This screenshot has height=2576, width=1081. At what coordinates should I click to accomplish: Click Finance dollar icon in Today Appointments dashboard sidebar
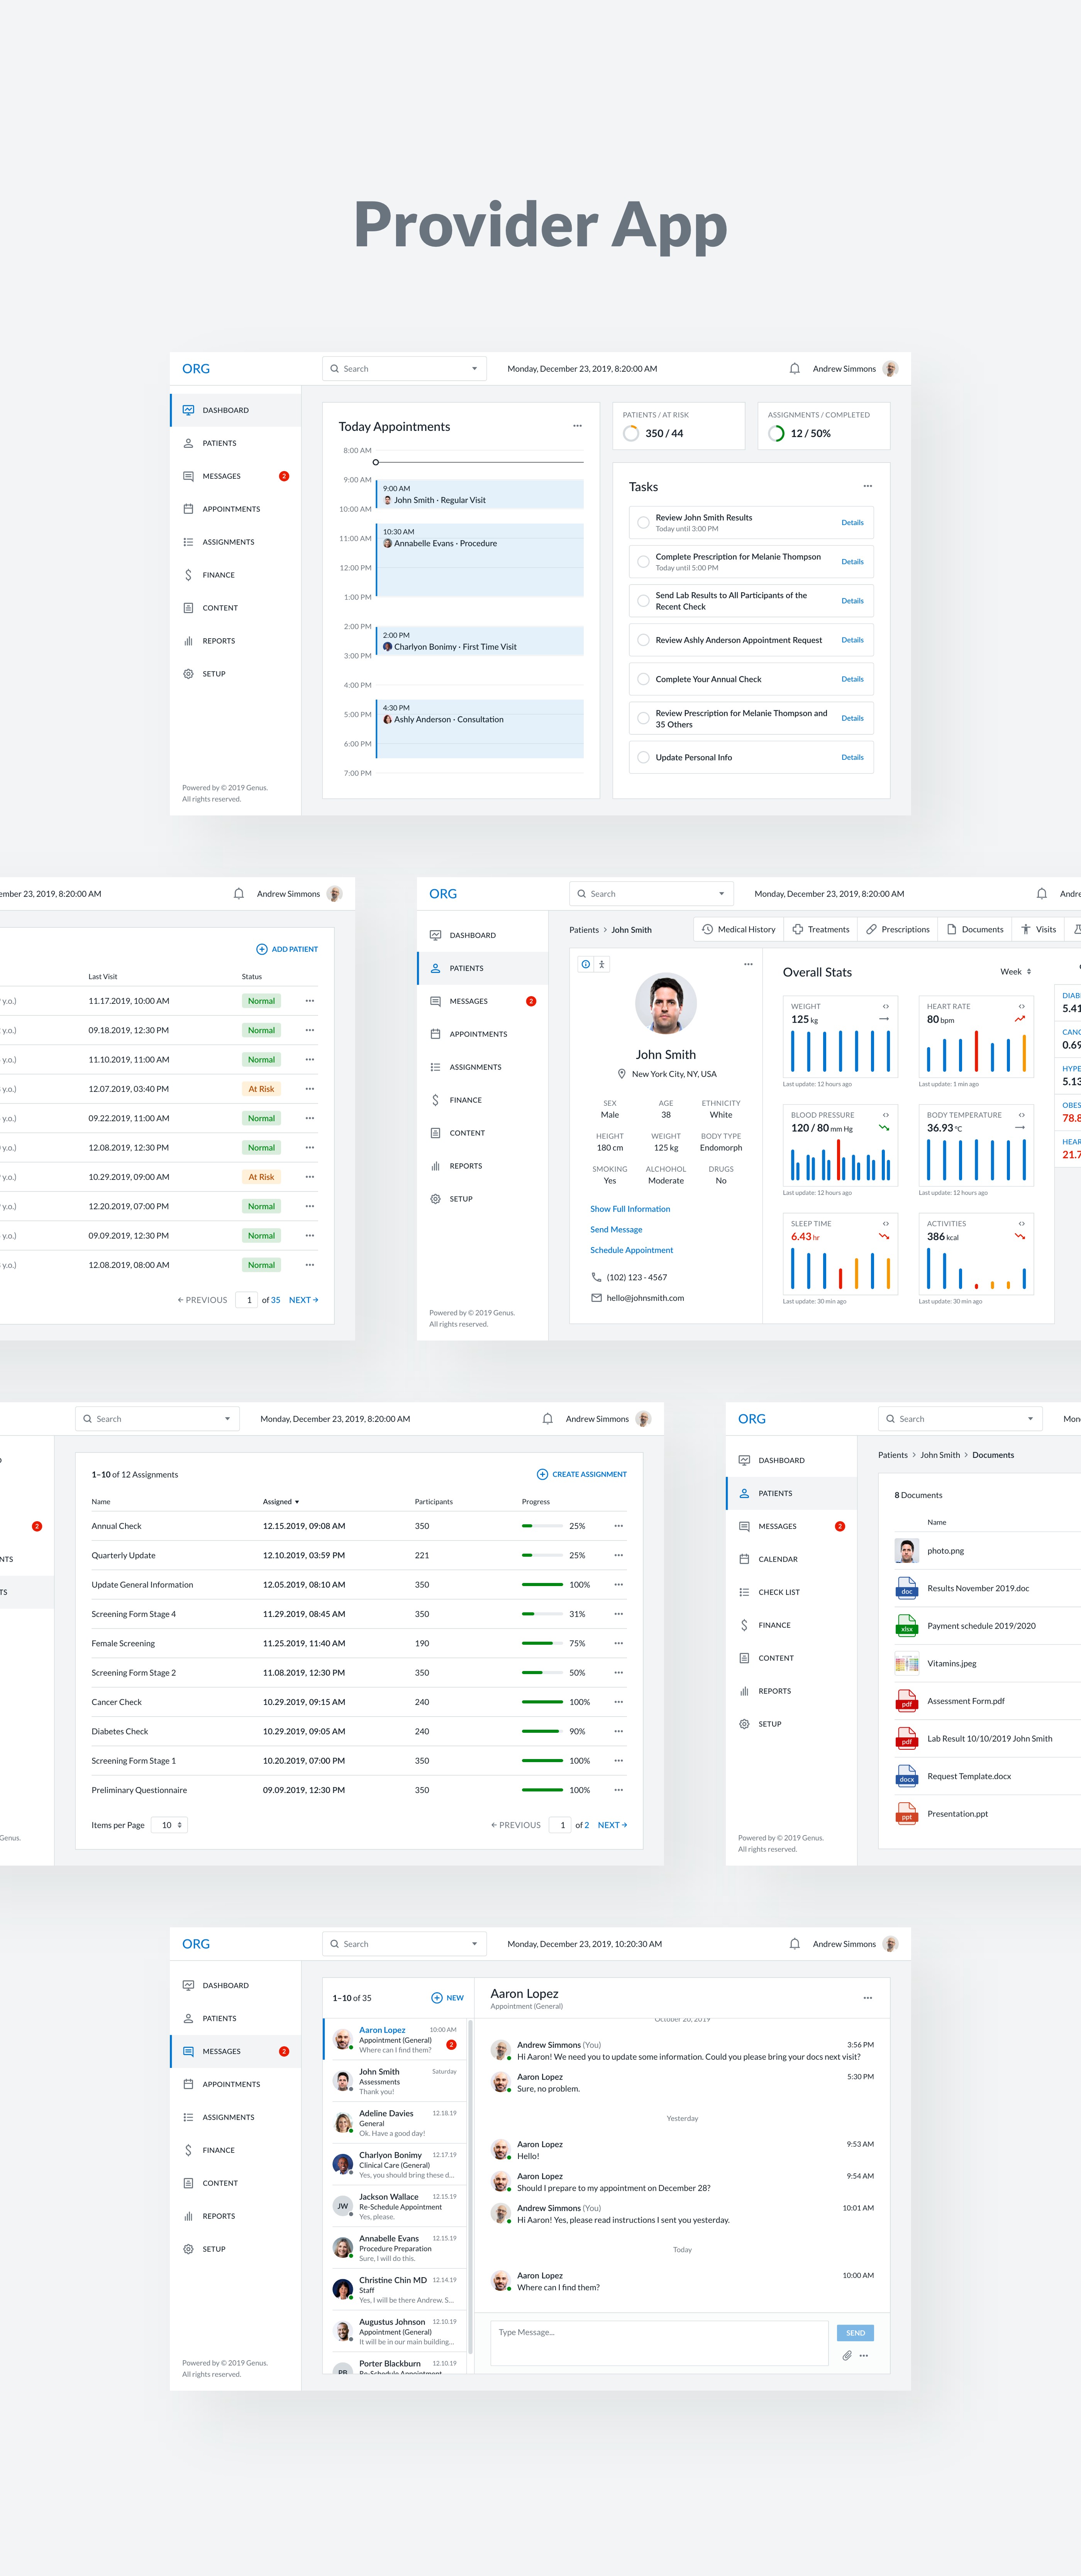(188, 575)
